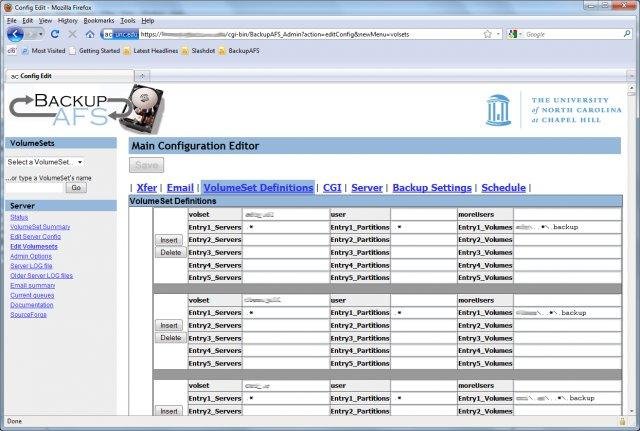Click the VolumeSet name text field
The width and height of the screenshot is (640, 431).
pyautogui.click(x=35, y=188)
